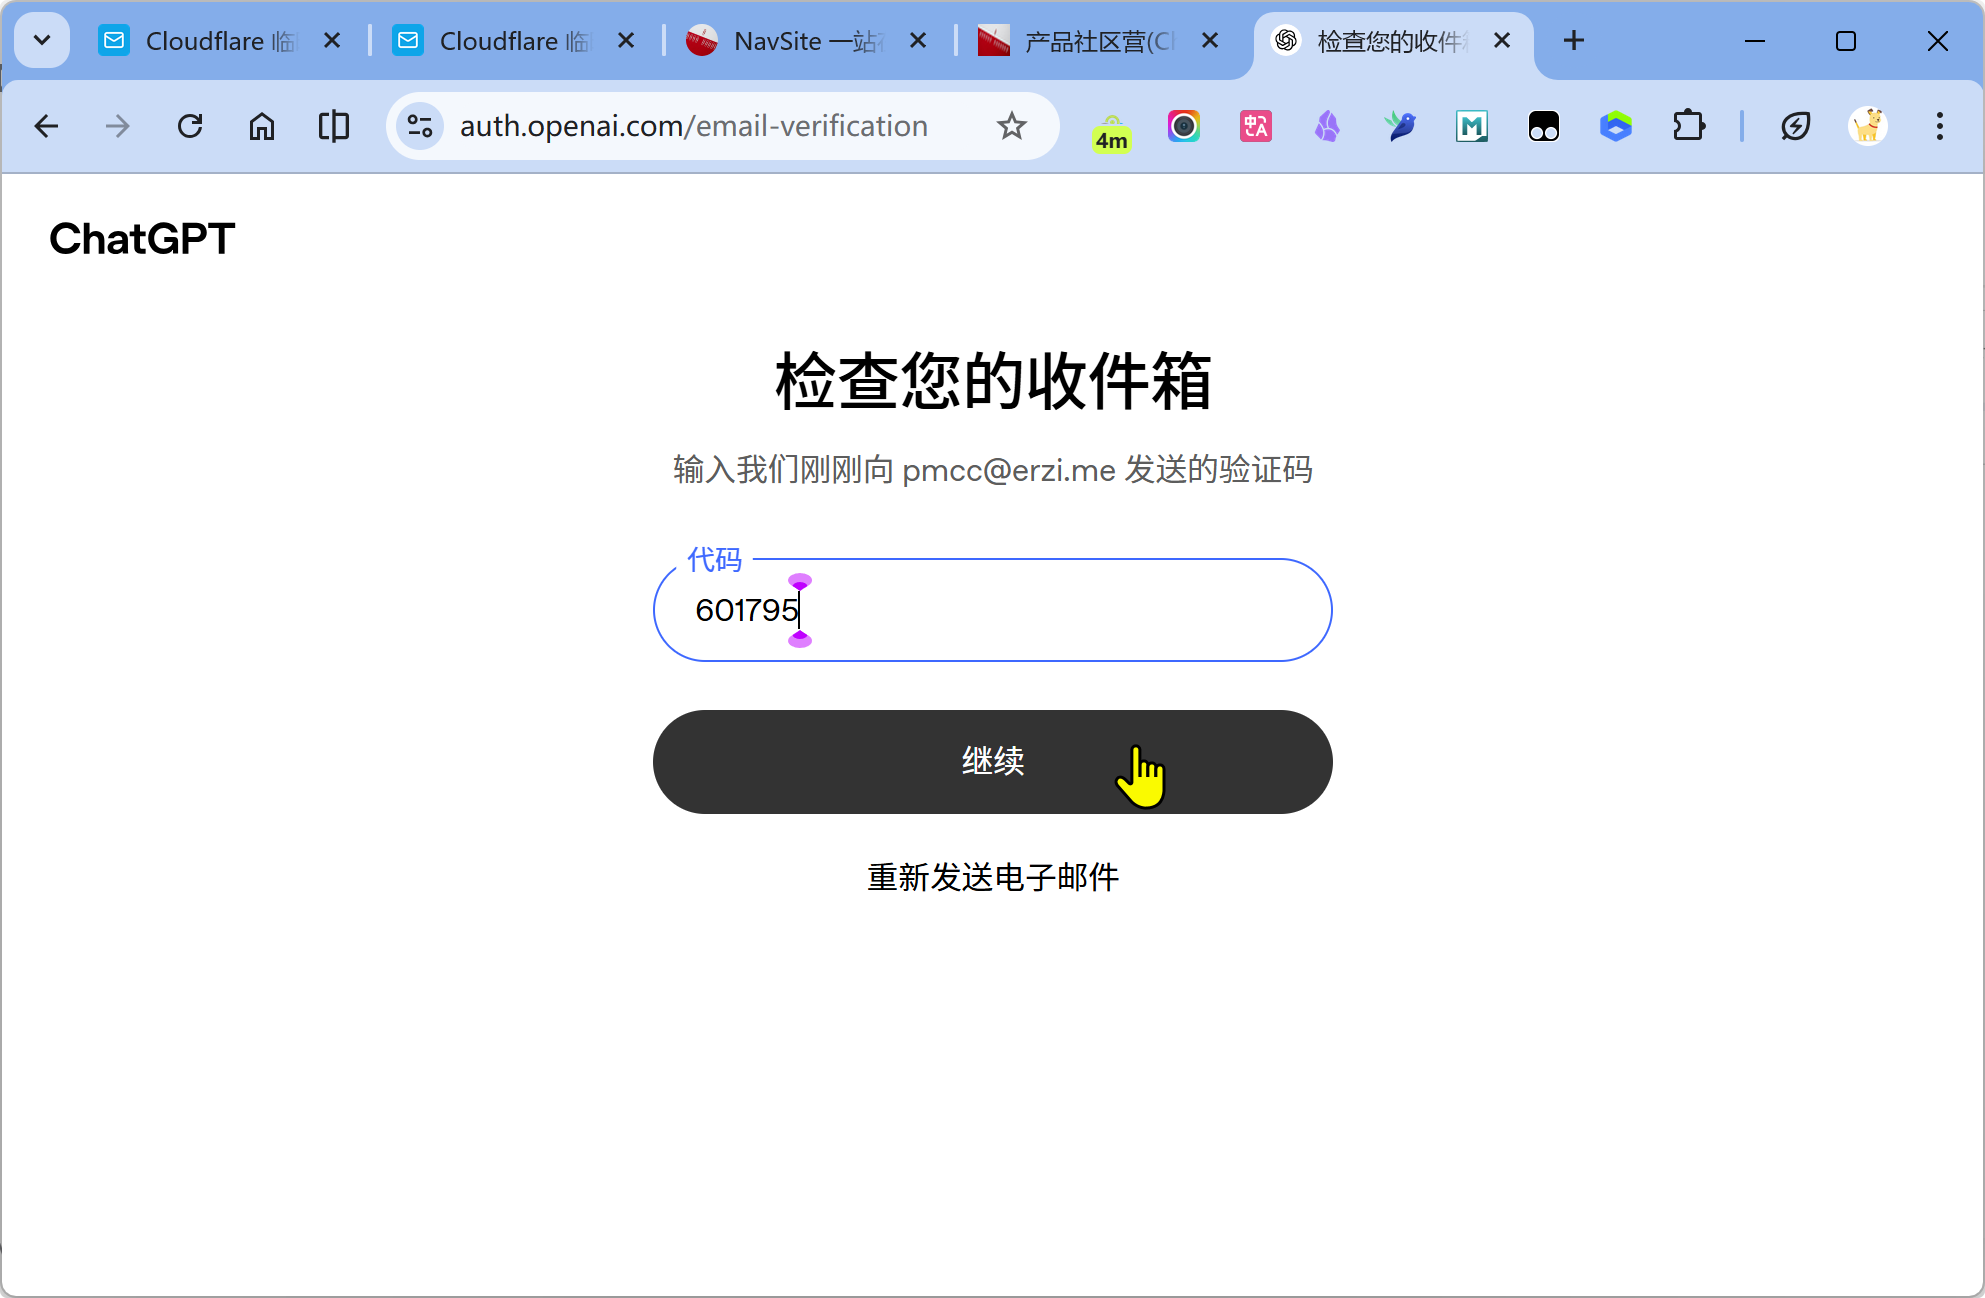Open the blue bird extension icon
Screen dimensions: 1985x1298
tap(1400, 126)
